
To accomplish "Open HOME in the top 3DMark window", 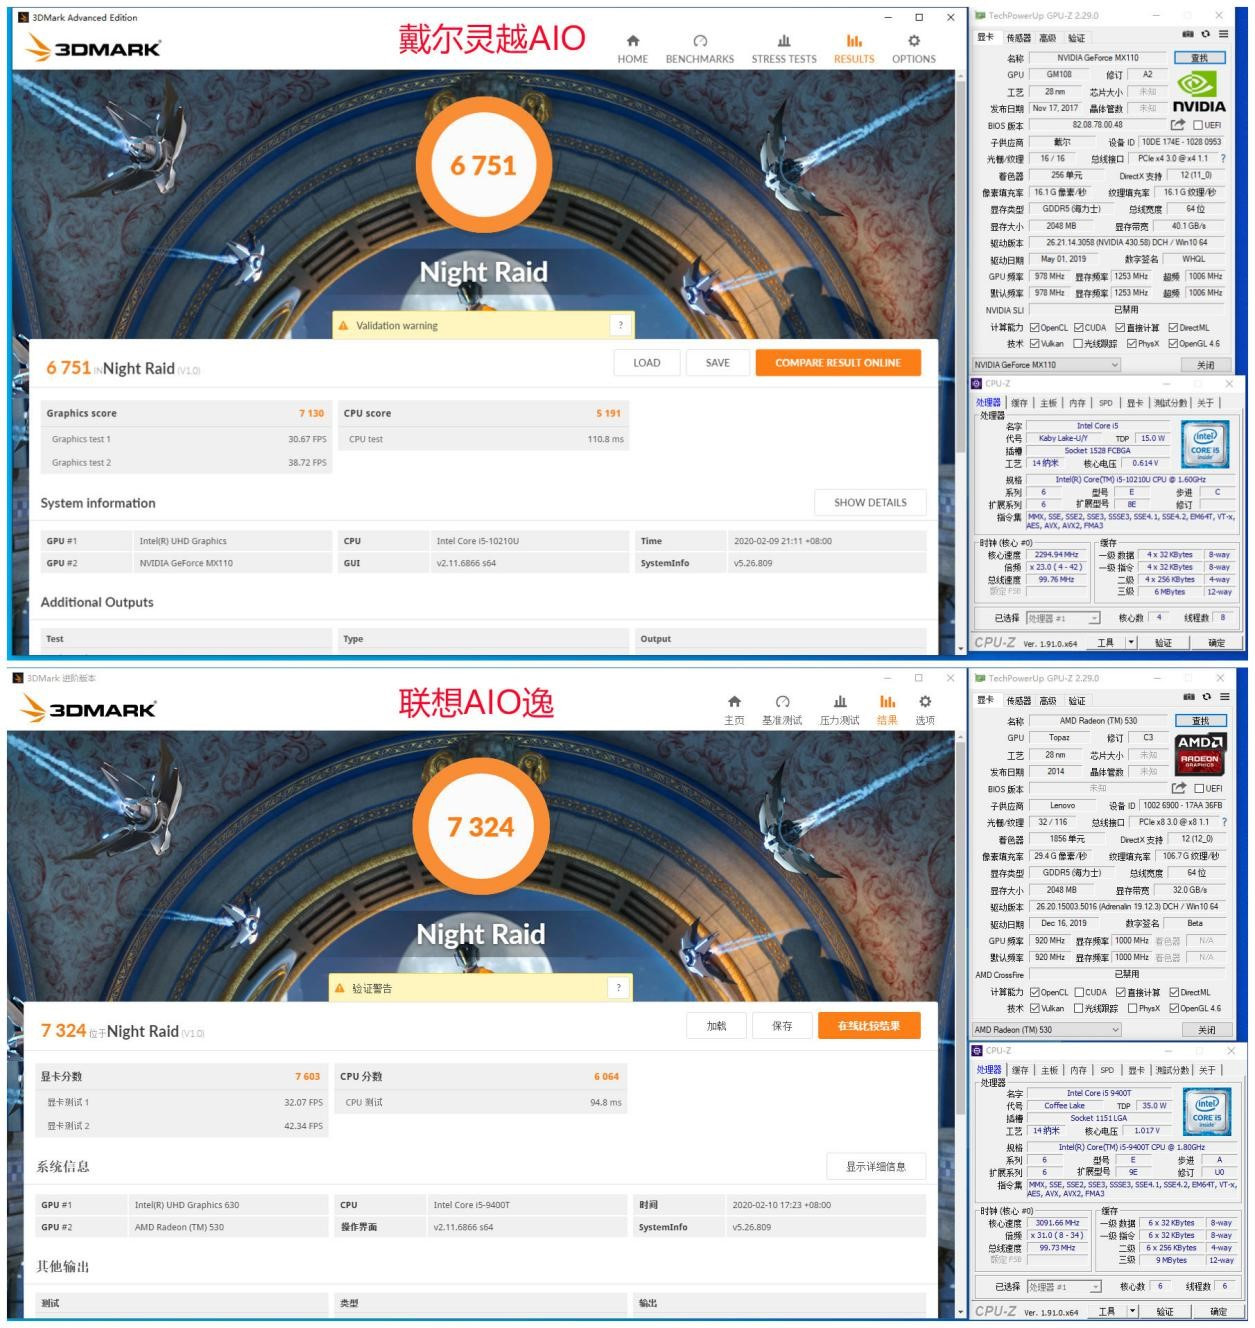I will pos(632,48).
